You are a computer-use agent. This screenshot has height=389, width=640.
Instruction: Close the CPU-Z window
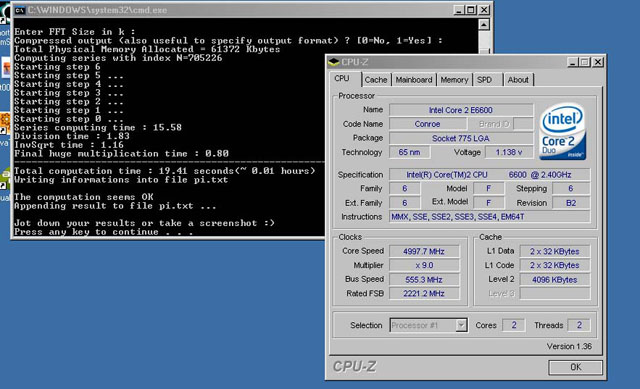pyautogui.click(x=598, y=62)
